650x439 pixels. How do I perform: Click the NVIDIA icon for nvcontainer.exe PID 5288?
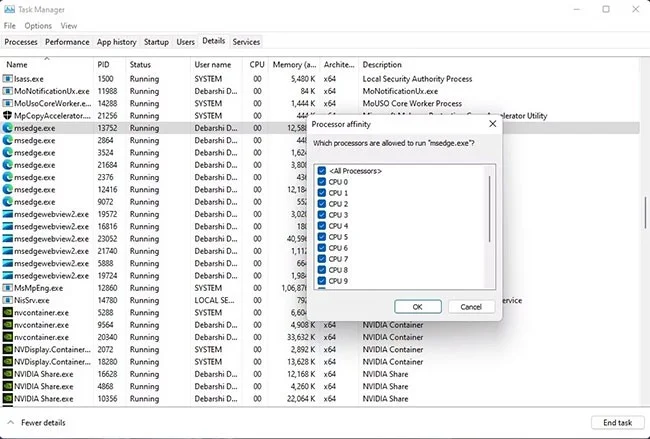8,312
